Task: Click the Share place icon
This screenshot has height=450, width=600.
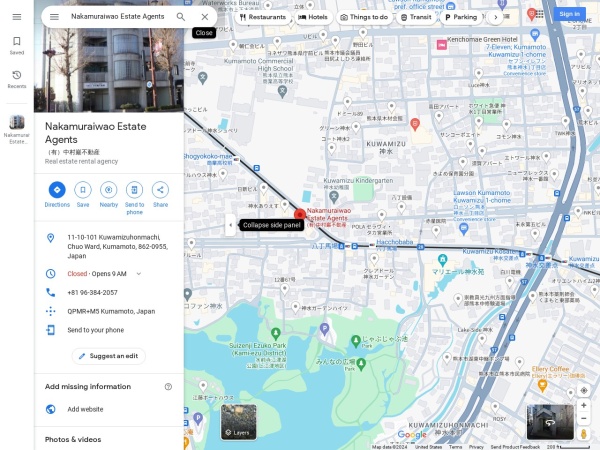Action: 160,190
